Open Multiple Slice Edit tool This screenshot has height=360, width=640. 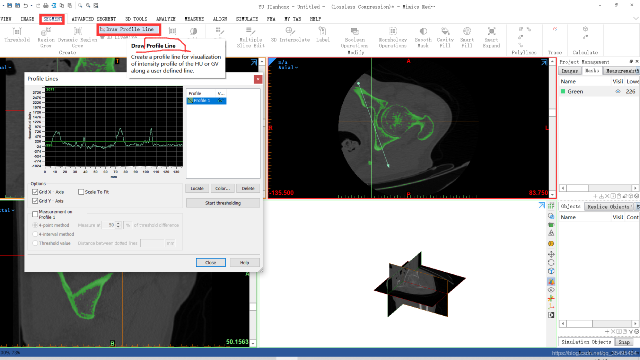point(250,37)
